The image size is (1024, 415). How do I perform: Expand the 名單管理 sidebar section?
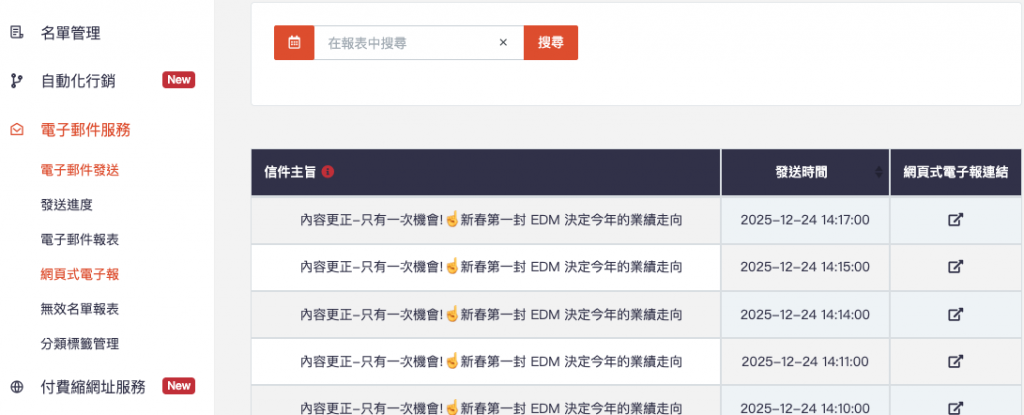[70, 33]
